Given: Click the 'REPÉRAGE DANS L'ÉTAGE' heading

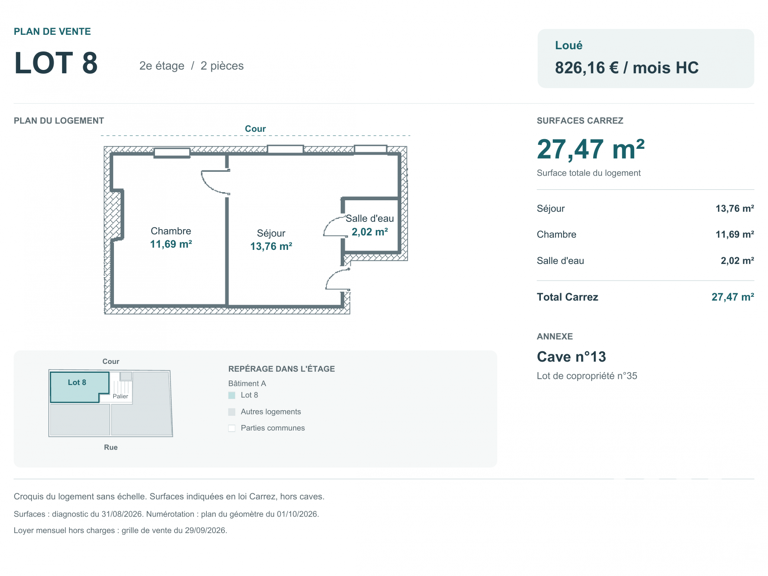Looking at the screenshot, I should (282, 369).
